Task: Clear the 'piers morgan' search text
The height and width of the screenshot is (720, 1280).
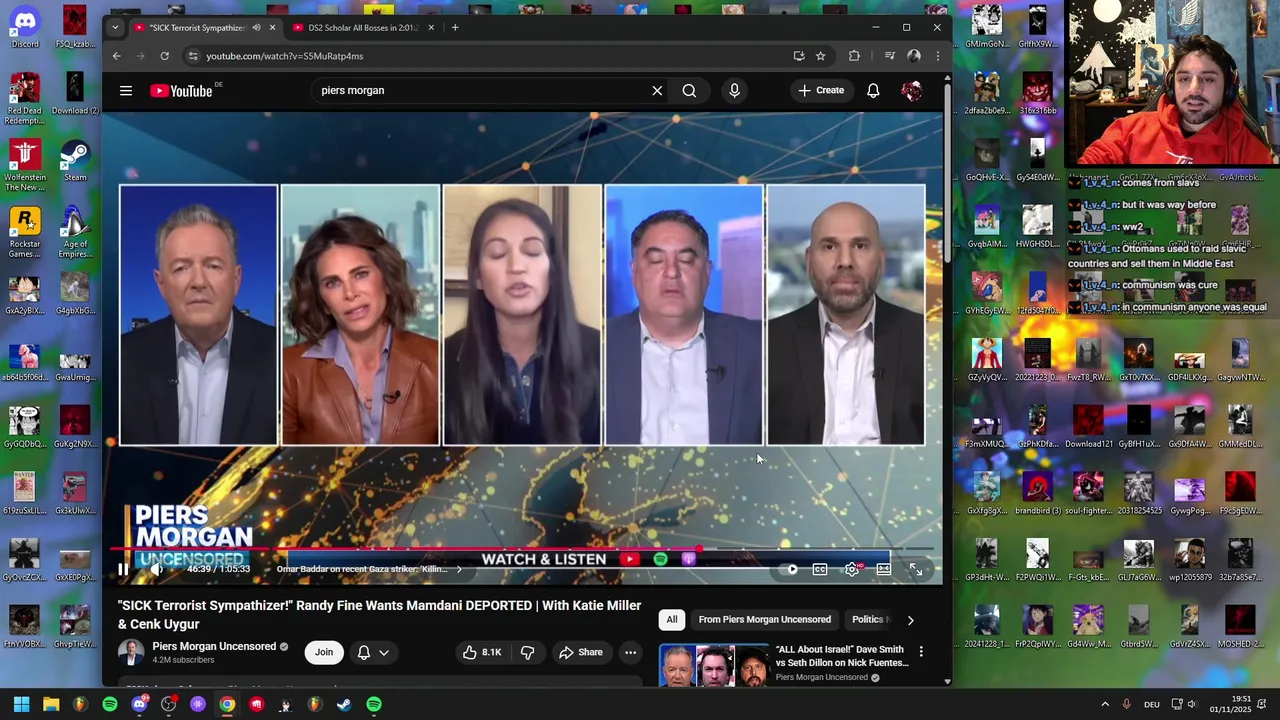Action: tap(657, 91)
